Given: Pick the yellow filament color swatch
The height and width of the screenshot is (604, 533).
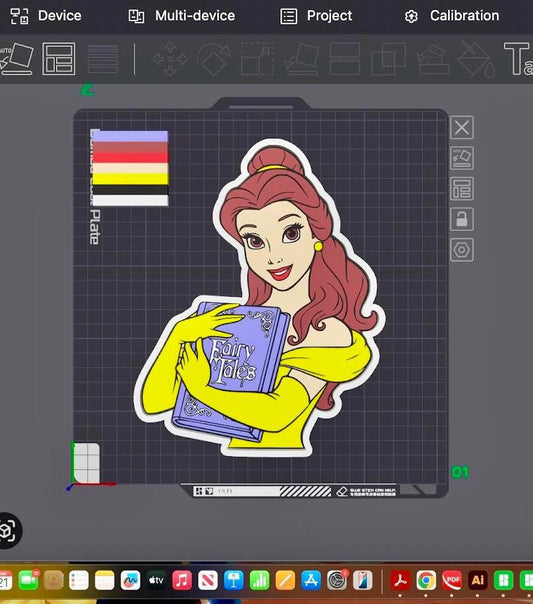Looking at the screenshot, I should coord(131,179).
